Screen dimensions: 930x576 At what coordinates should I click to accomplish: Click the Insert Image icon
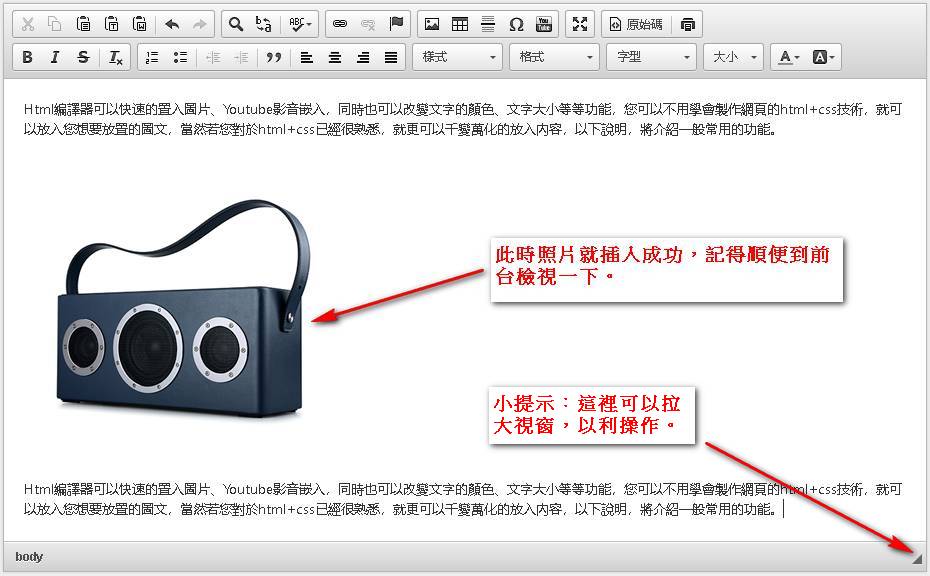tap(432, 24)
